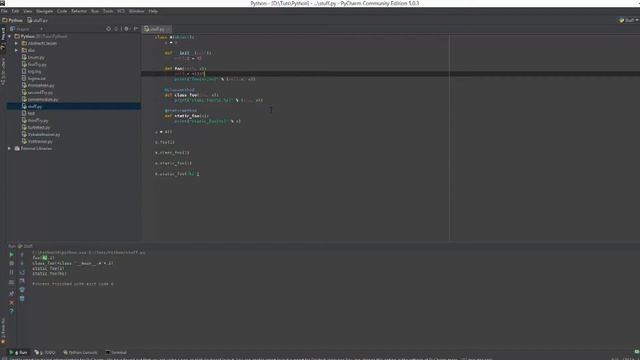Select External Libraries in project tree
The height and width of the screenshot is (360, 640).
pyautogui.click(x=33, y=149)
